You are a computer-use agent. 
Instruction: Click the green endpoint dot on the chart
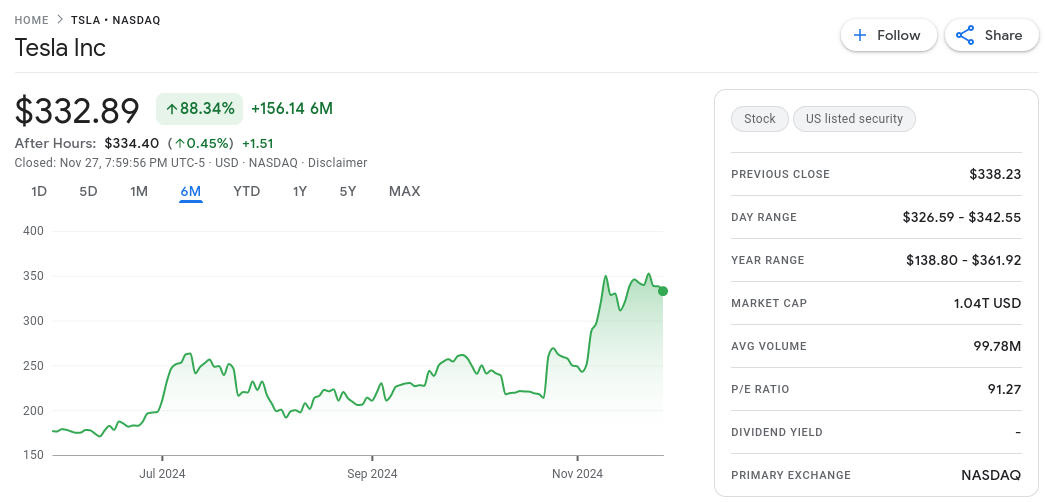tap(663, 291)
